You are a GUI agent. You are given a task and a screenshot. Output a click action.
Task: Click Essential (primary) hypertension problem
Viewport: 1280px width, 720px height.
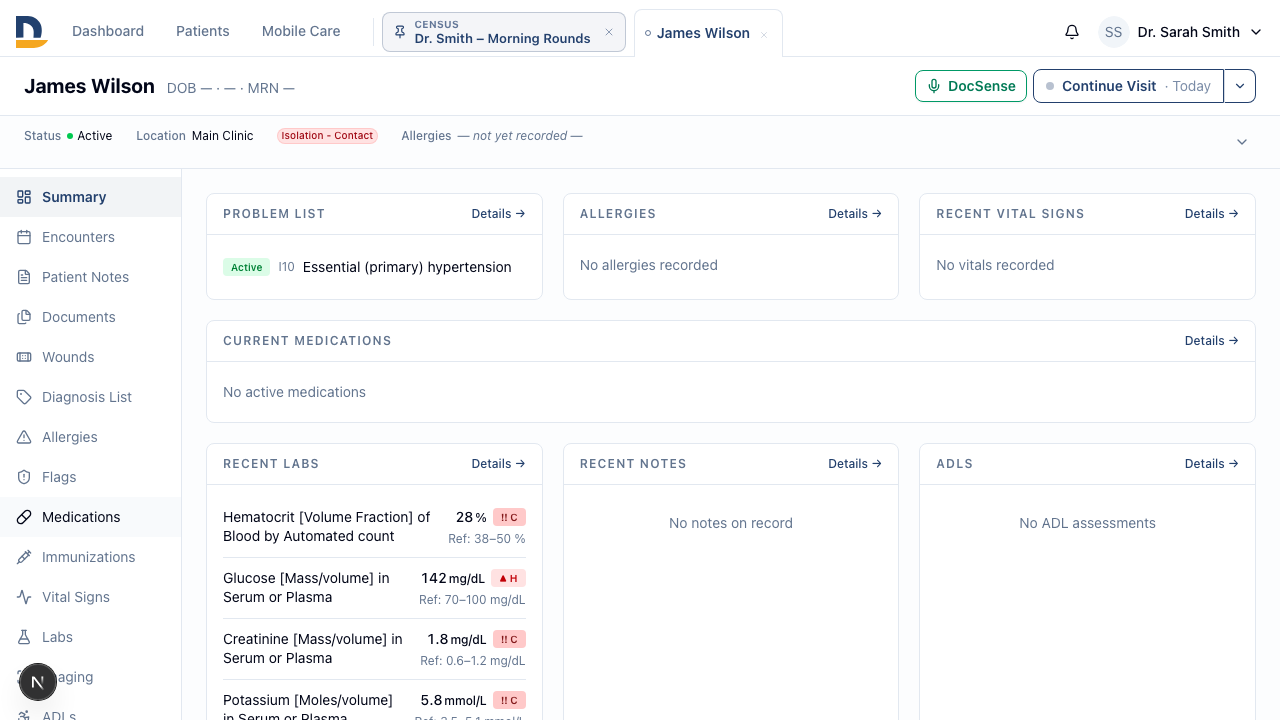(x=407, y=267)
